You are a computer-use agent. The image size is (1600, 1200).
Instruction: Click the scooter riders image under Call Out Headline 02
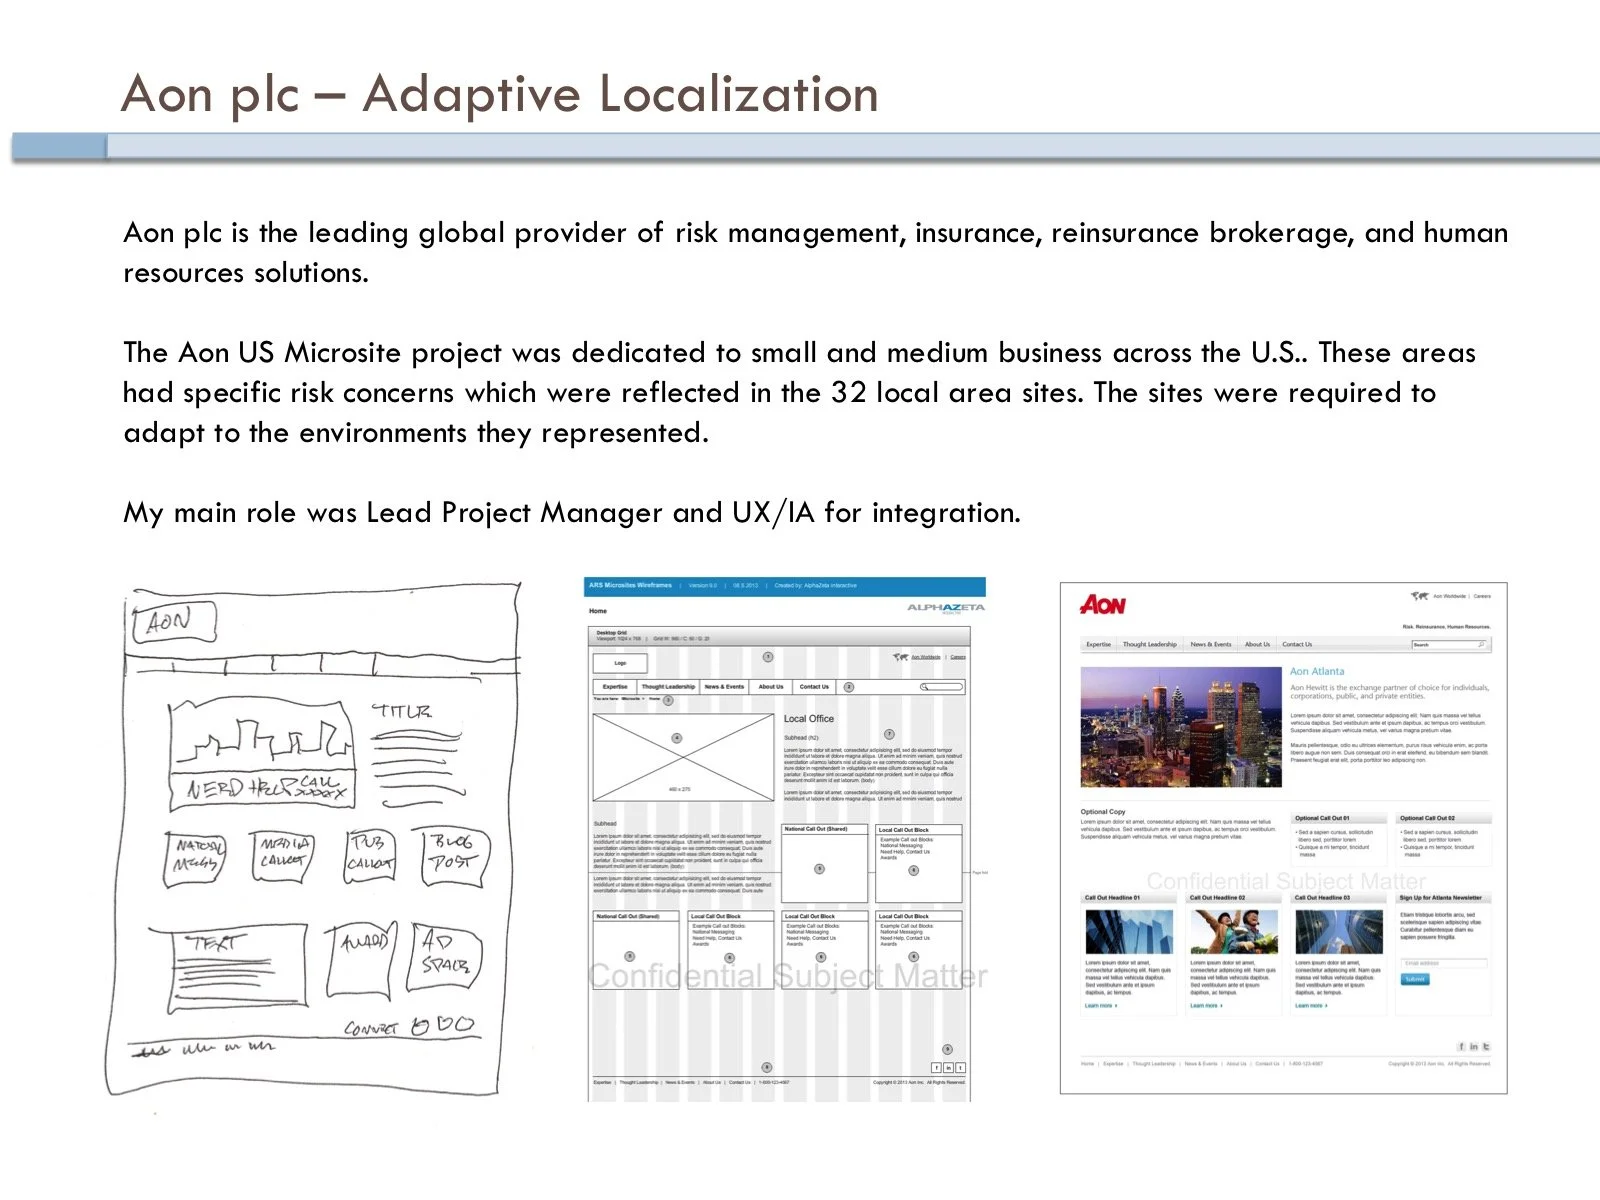point(1234,932)
